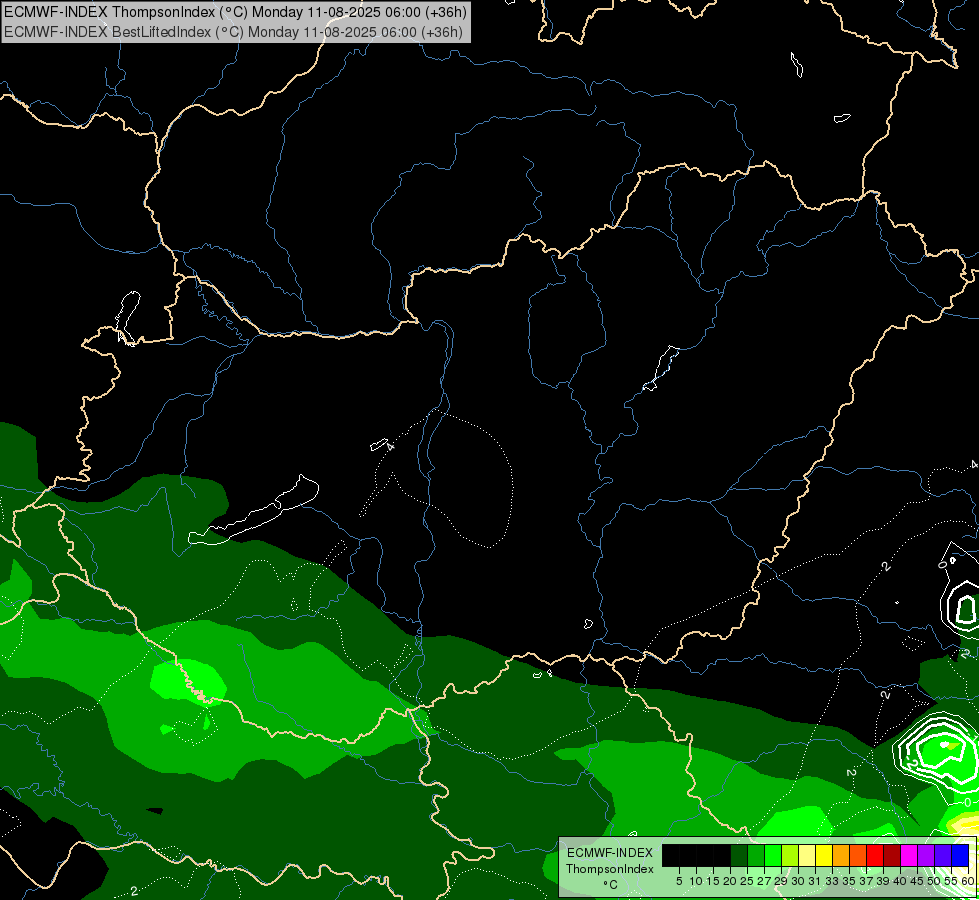This screenshot has height=900, width=979.
Task: Click the legend tick value 29
Action: point(780,881)
